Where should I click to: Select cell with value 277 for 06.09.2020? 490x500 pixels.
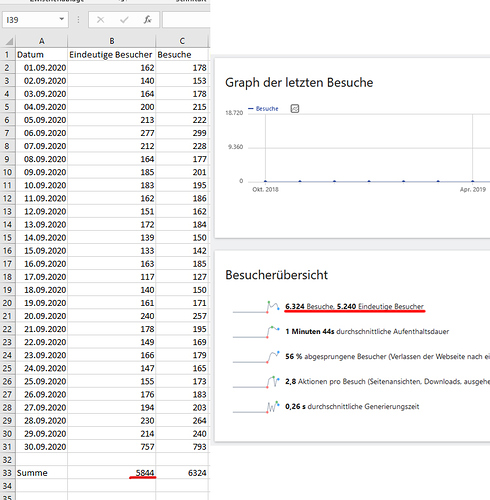point(112,133)
